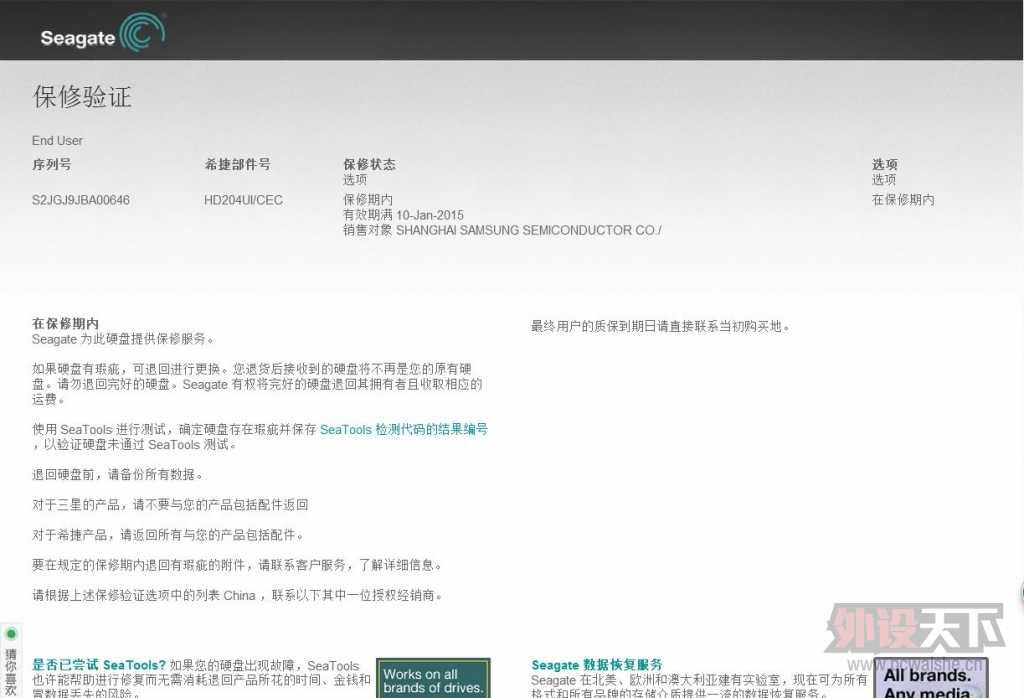
Task: Click the bold 在保修期内 section heading
Action: 65,323
